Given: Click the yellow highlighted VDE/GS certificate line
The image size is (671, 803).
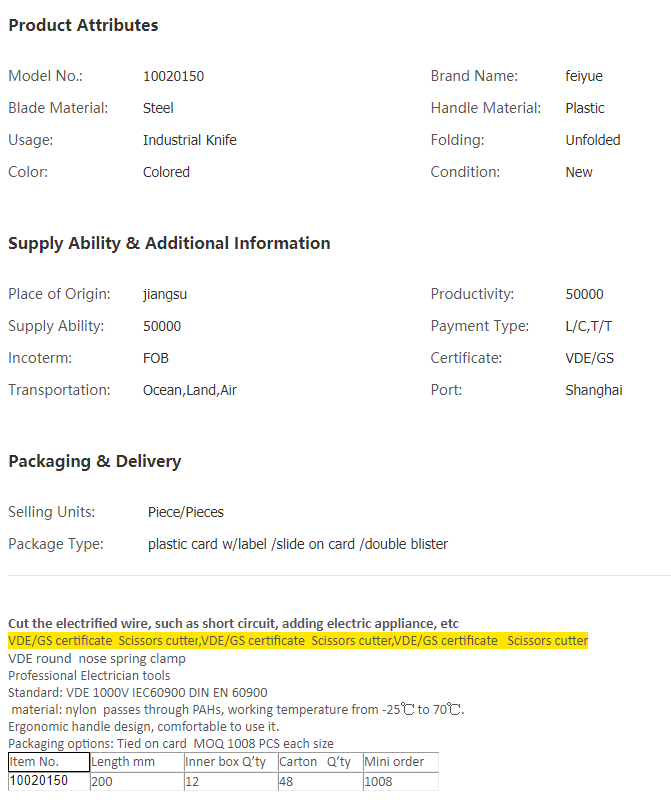Looking at the screenshot, I should click(298, 640).
